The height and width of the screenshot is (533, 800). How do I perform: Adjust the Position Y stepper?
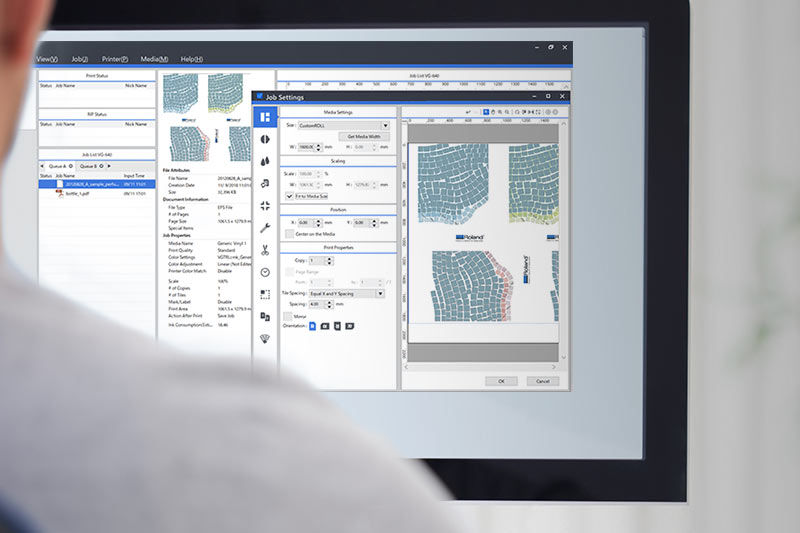[374, 223]
